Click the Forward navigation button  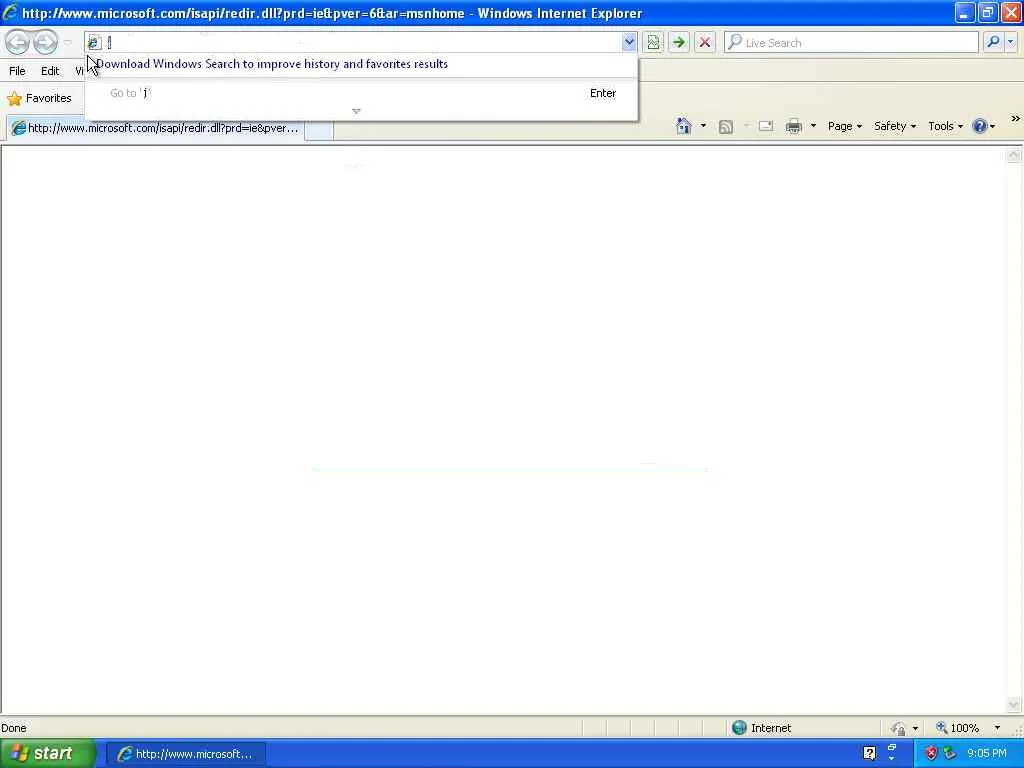(45, 42)
